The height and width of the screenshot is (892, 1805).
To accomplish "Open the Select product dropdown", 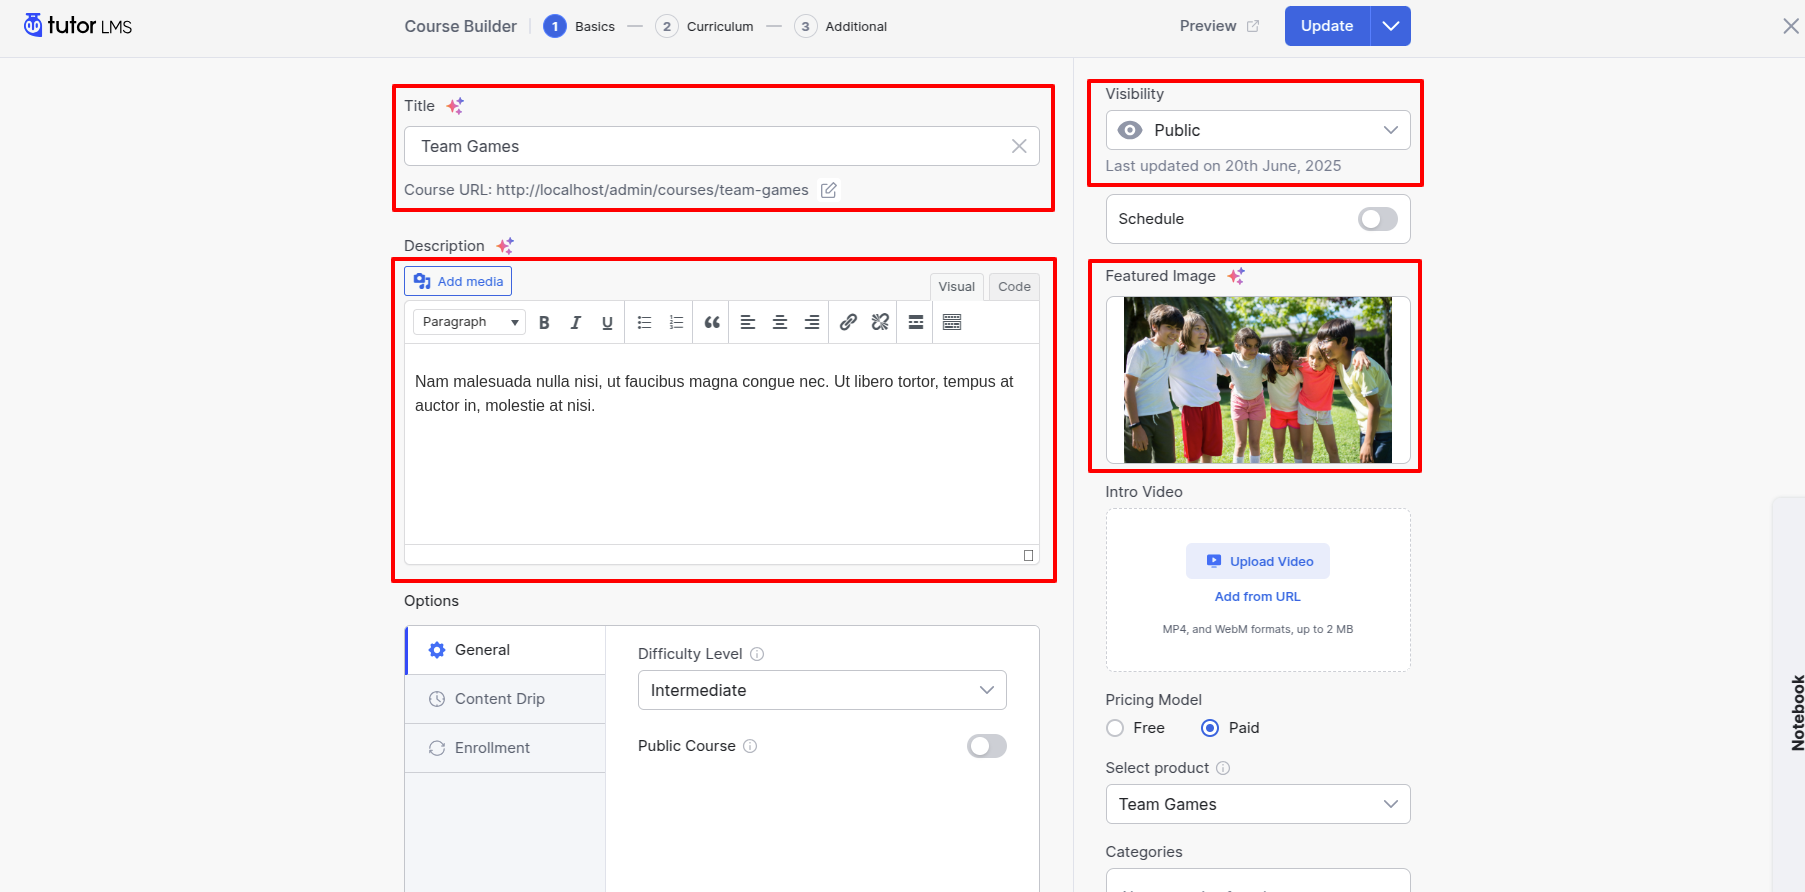I will (x=1257, y=804).
